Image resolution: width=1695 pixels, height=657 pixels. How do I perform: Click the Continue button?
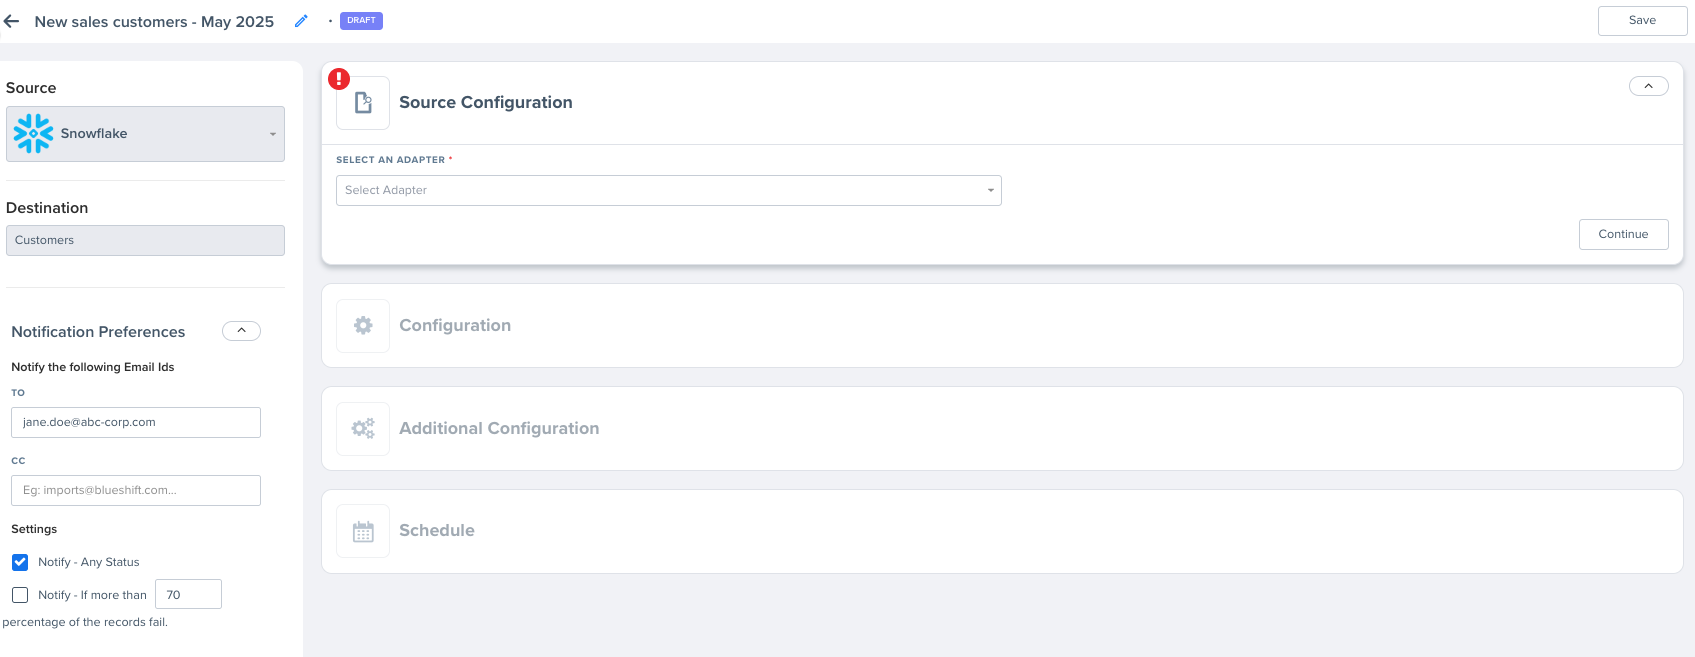1623,234
